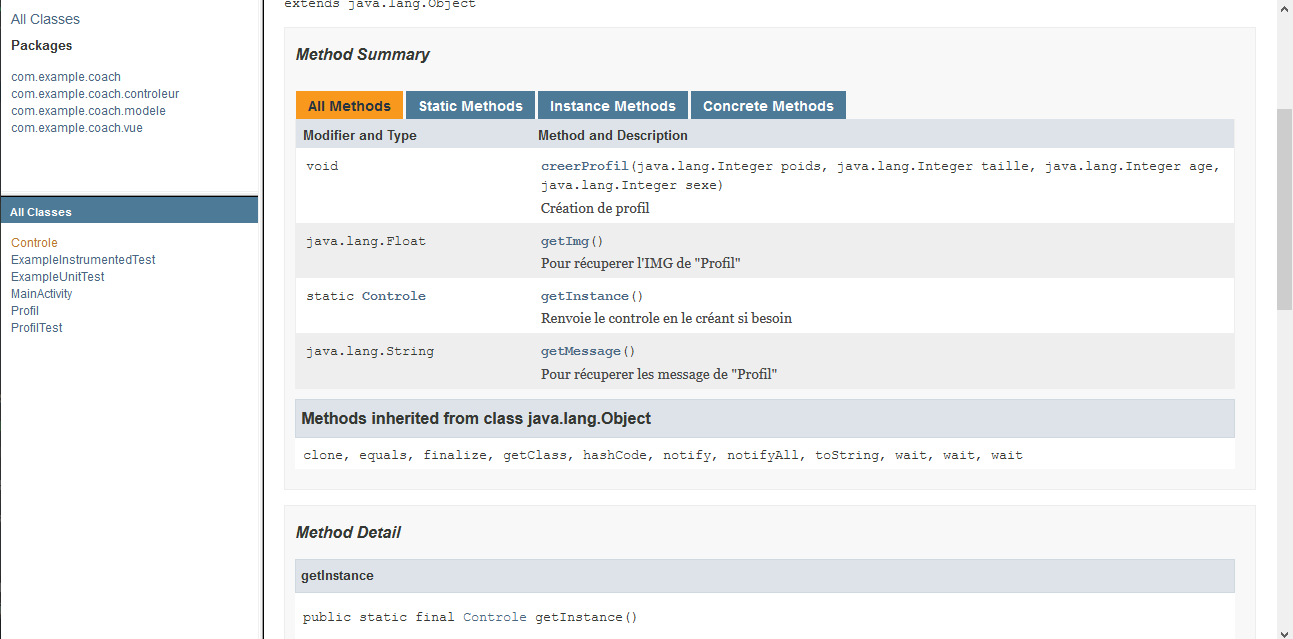Open the com.example.coach.controleur package link
Screen dimensions: 1293x639
(95, 94)
